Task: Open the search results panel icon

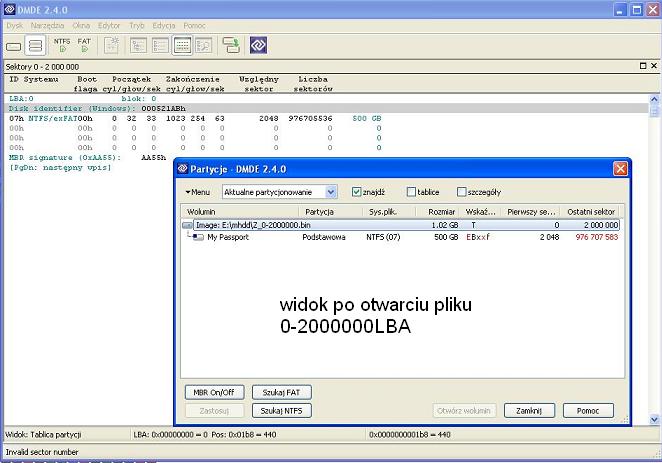Action: pyautogui.click(x=204, y=46)
